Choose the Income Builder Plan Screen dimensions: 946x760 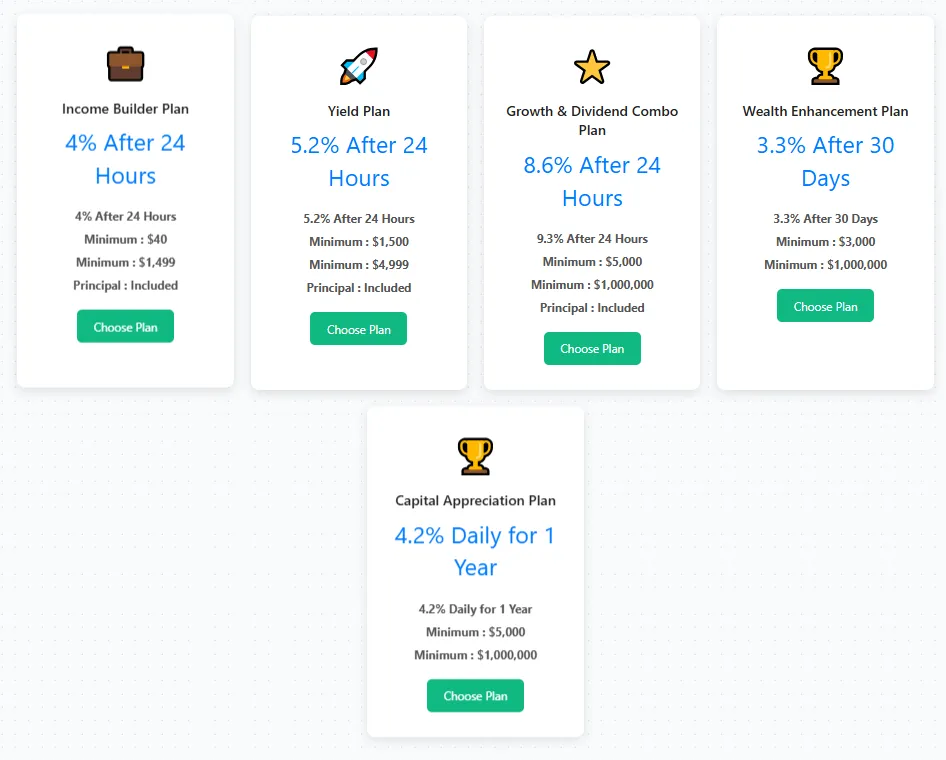point(125,327)
